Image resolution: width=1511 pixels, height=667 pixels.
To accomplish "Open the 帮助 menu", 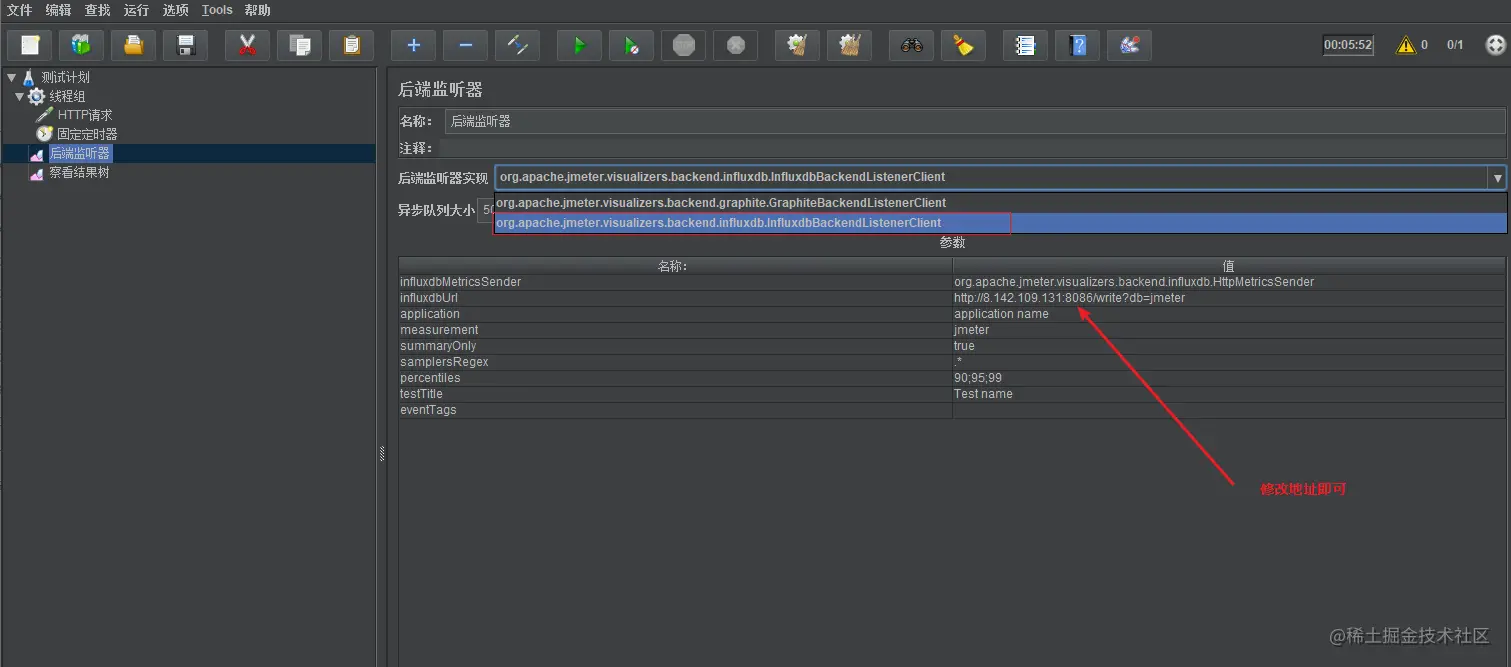I will coord(258,10).
